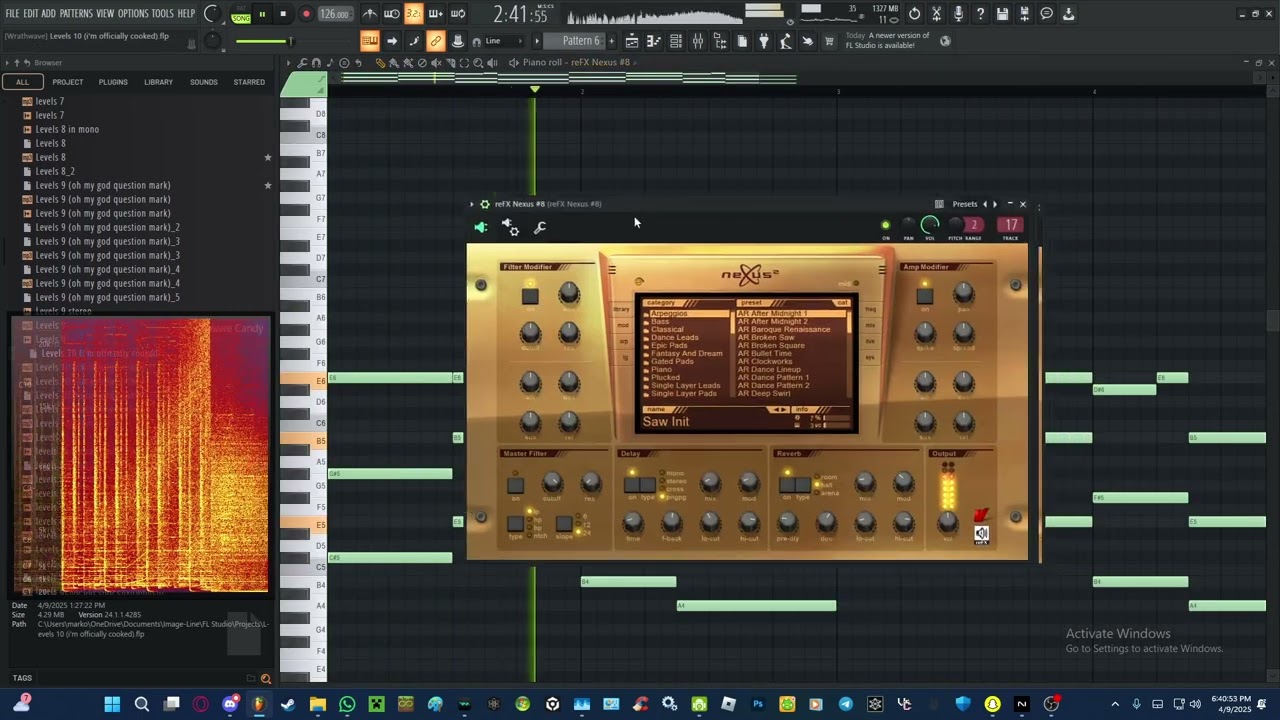Open the Line snap dropdown

point(503,41)
